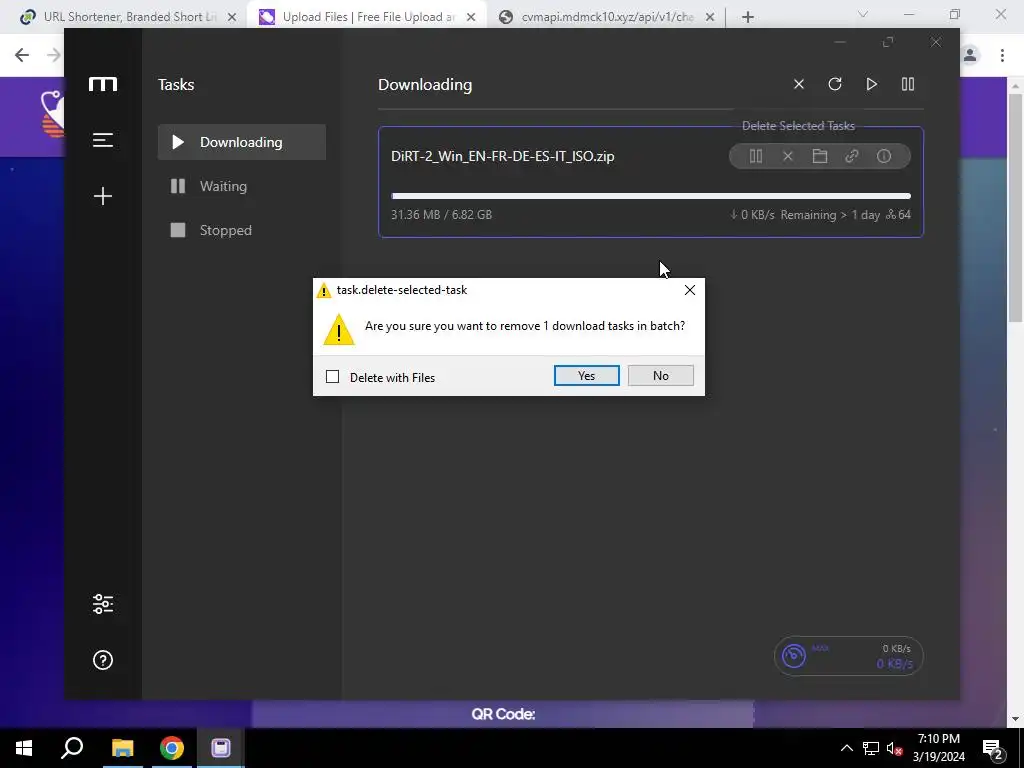1024x768 pixels.
Task: Open the Windows Start menu
Action: pos(24,748)
